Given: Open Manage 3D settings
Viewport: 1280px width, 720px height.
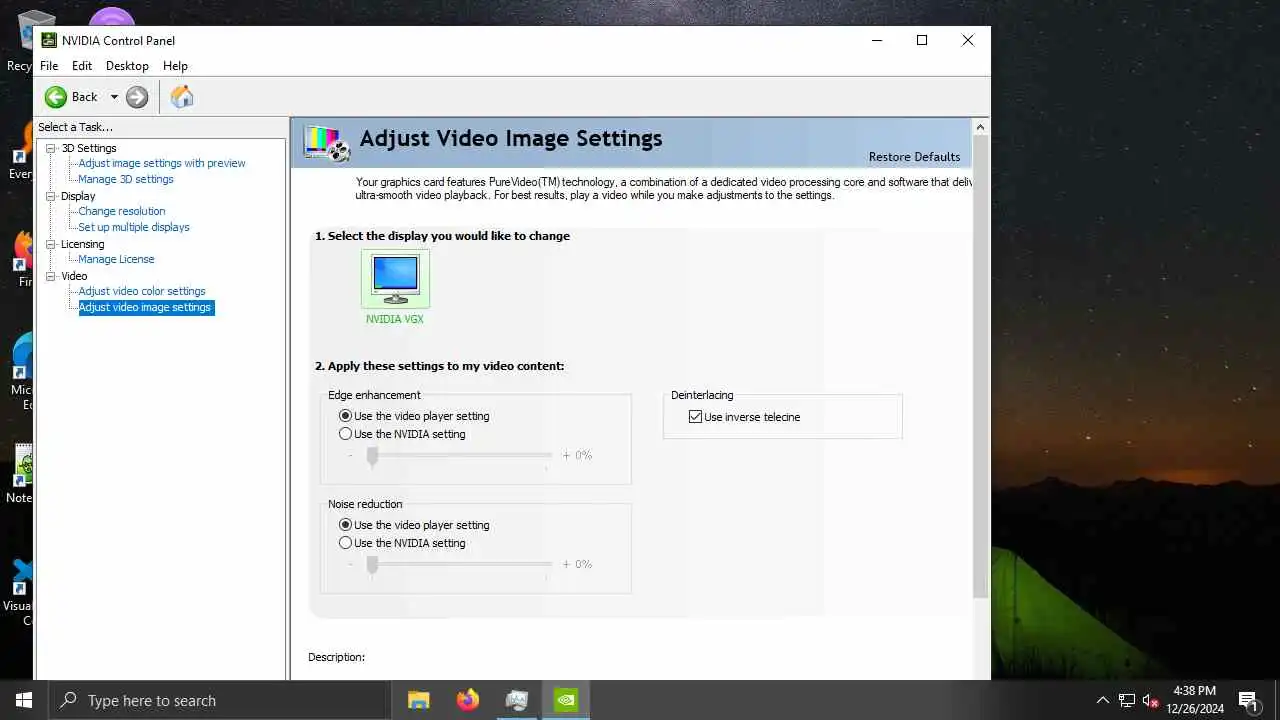Looking at the screenshot, I should point(126,179).
